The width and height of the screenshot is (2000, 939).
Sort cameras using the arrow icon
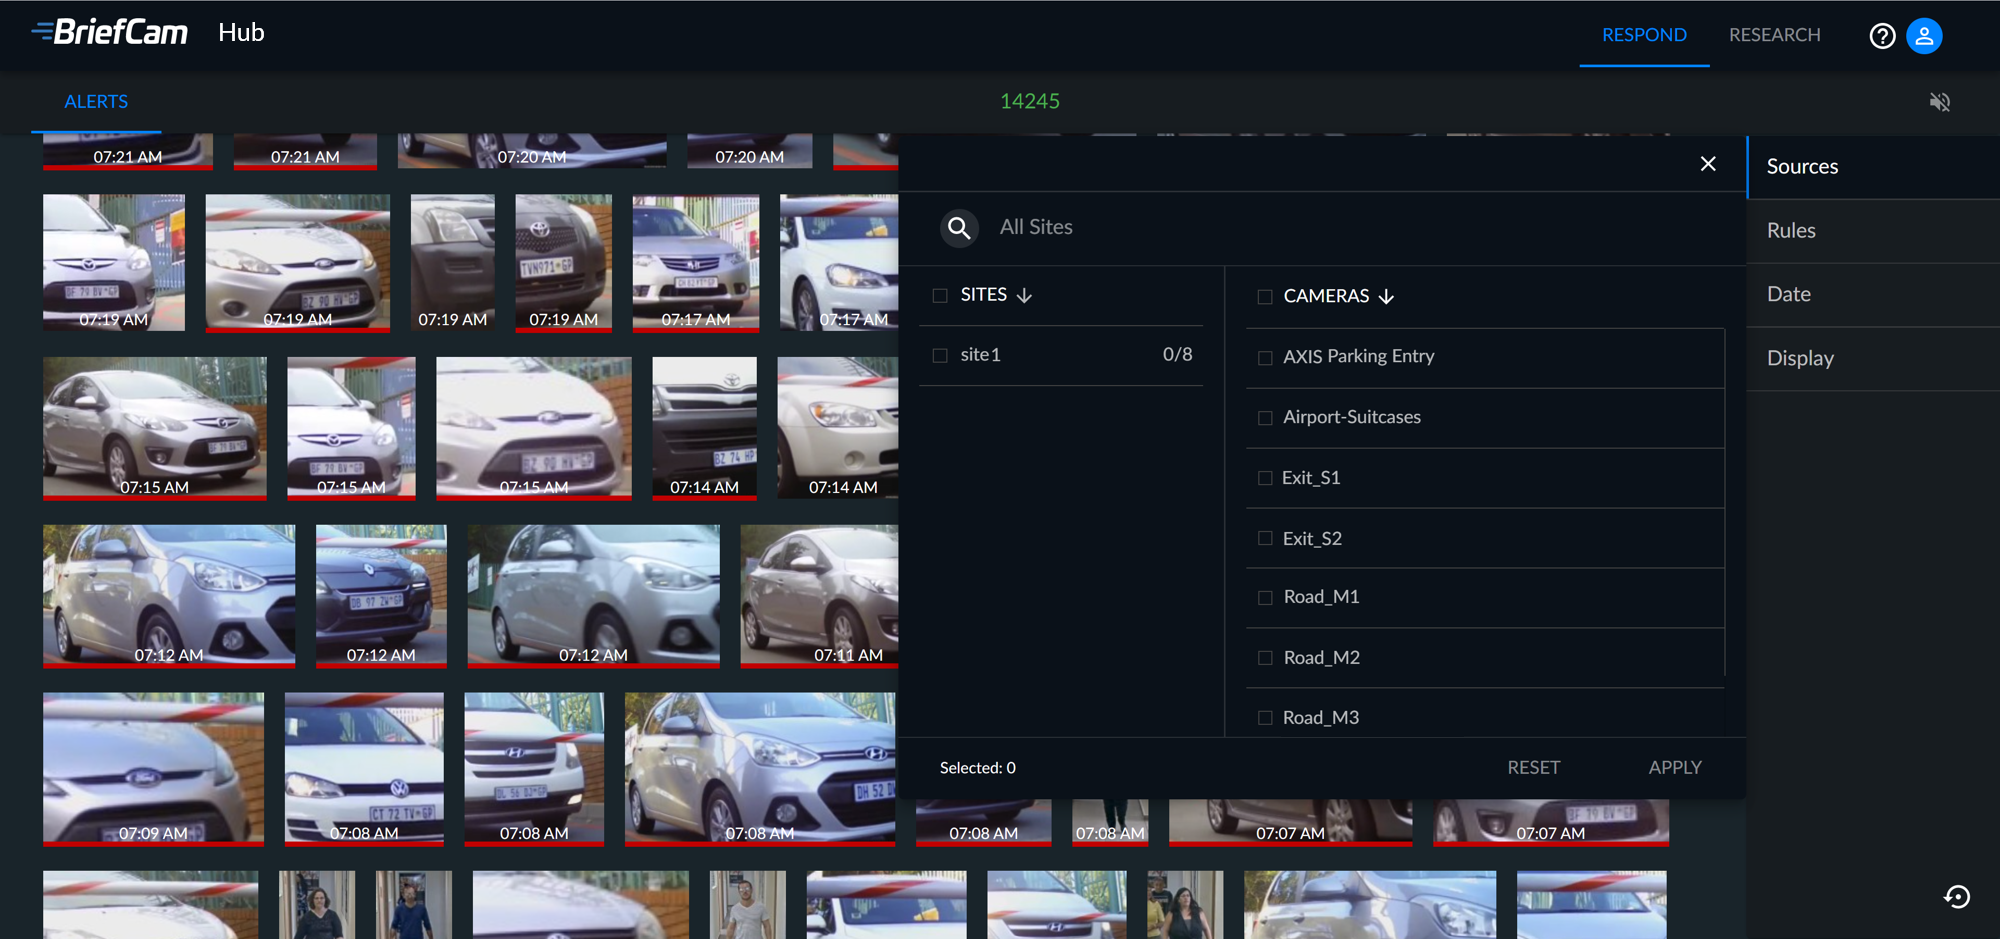click(x=1386, y=297)
